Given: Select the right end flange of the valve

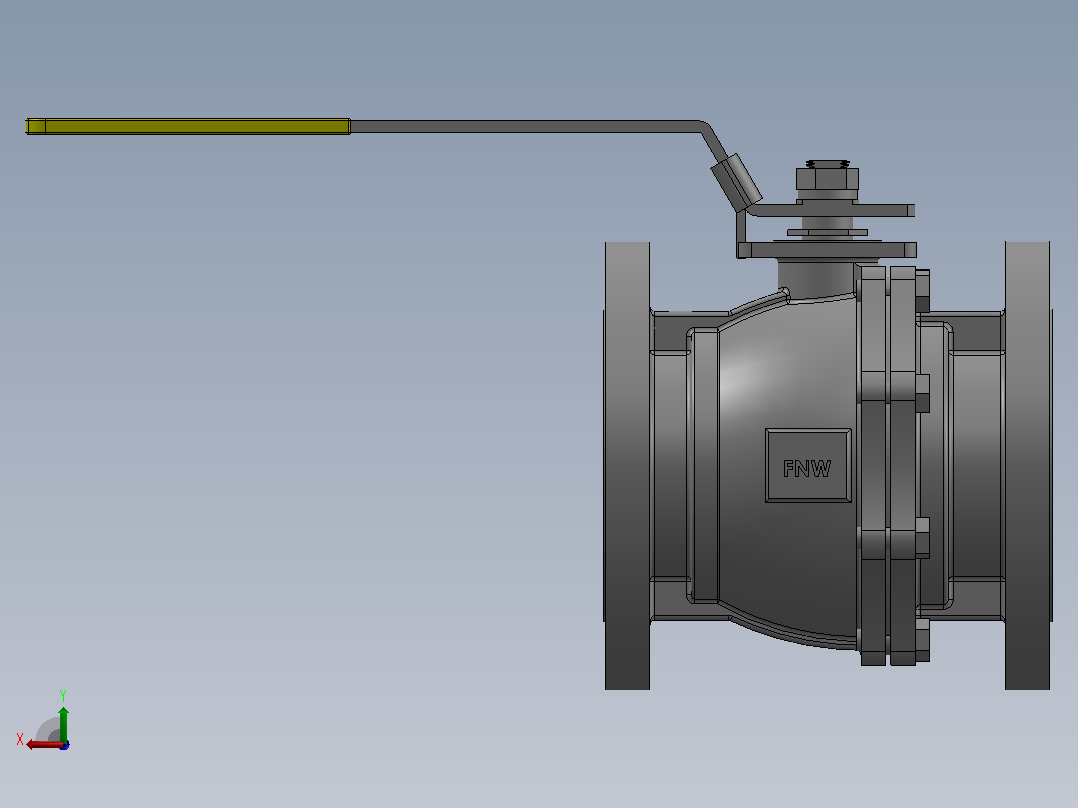Looking at the screenshot, I should tap(1027, 466).
